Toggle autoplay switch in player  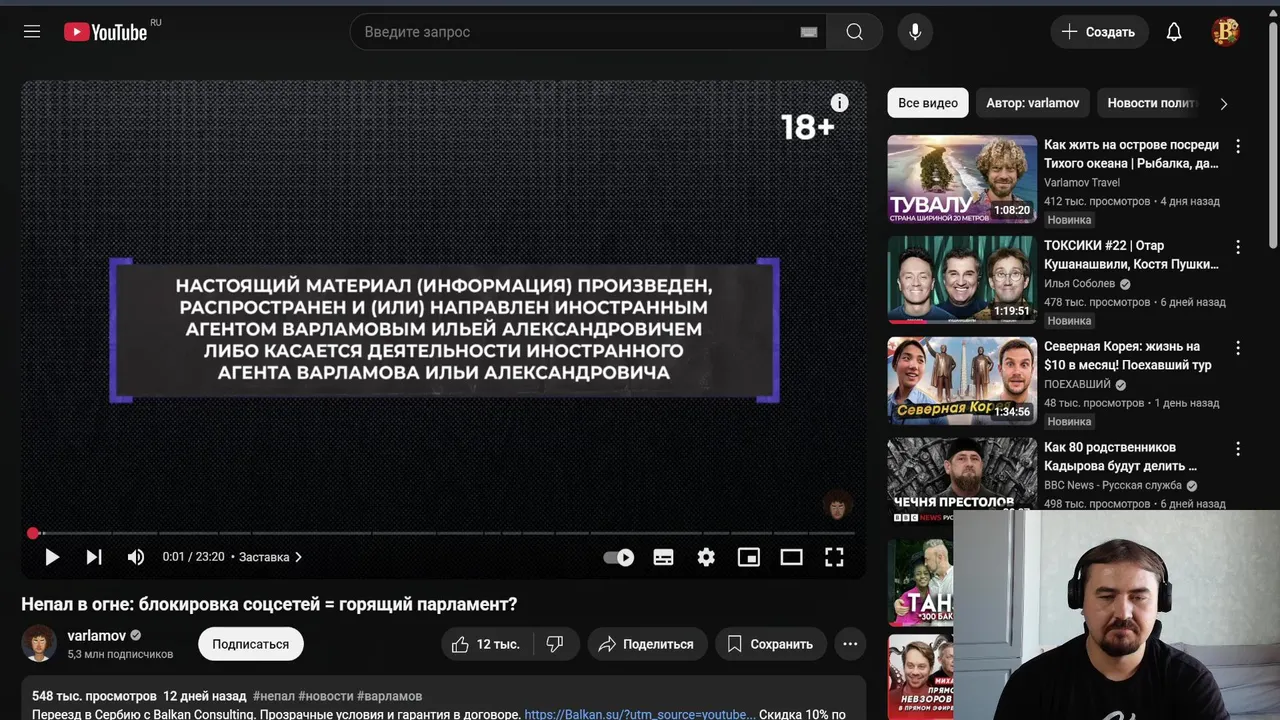tap(619, 557)
